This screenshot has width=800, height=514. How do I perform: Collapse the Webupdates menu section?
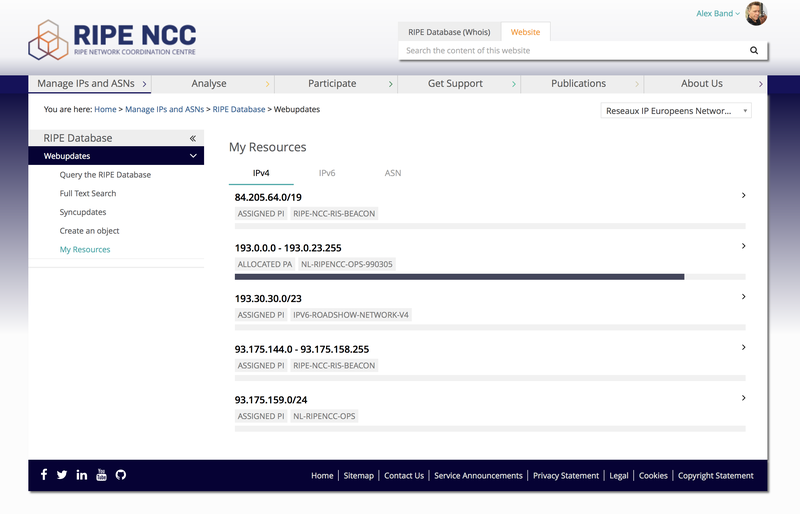193,156
